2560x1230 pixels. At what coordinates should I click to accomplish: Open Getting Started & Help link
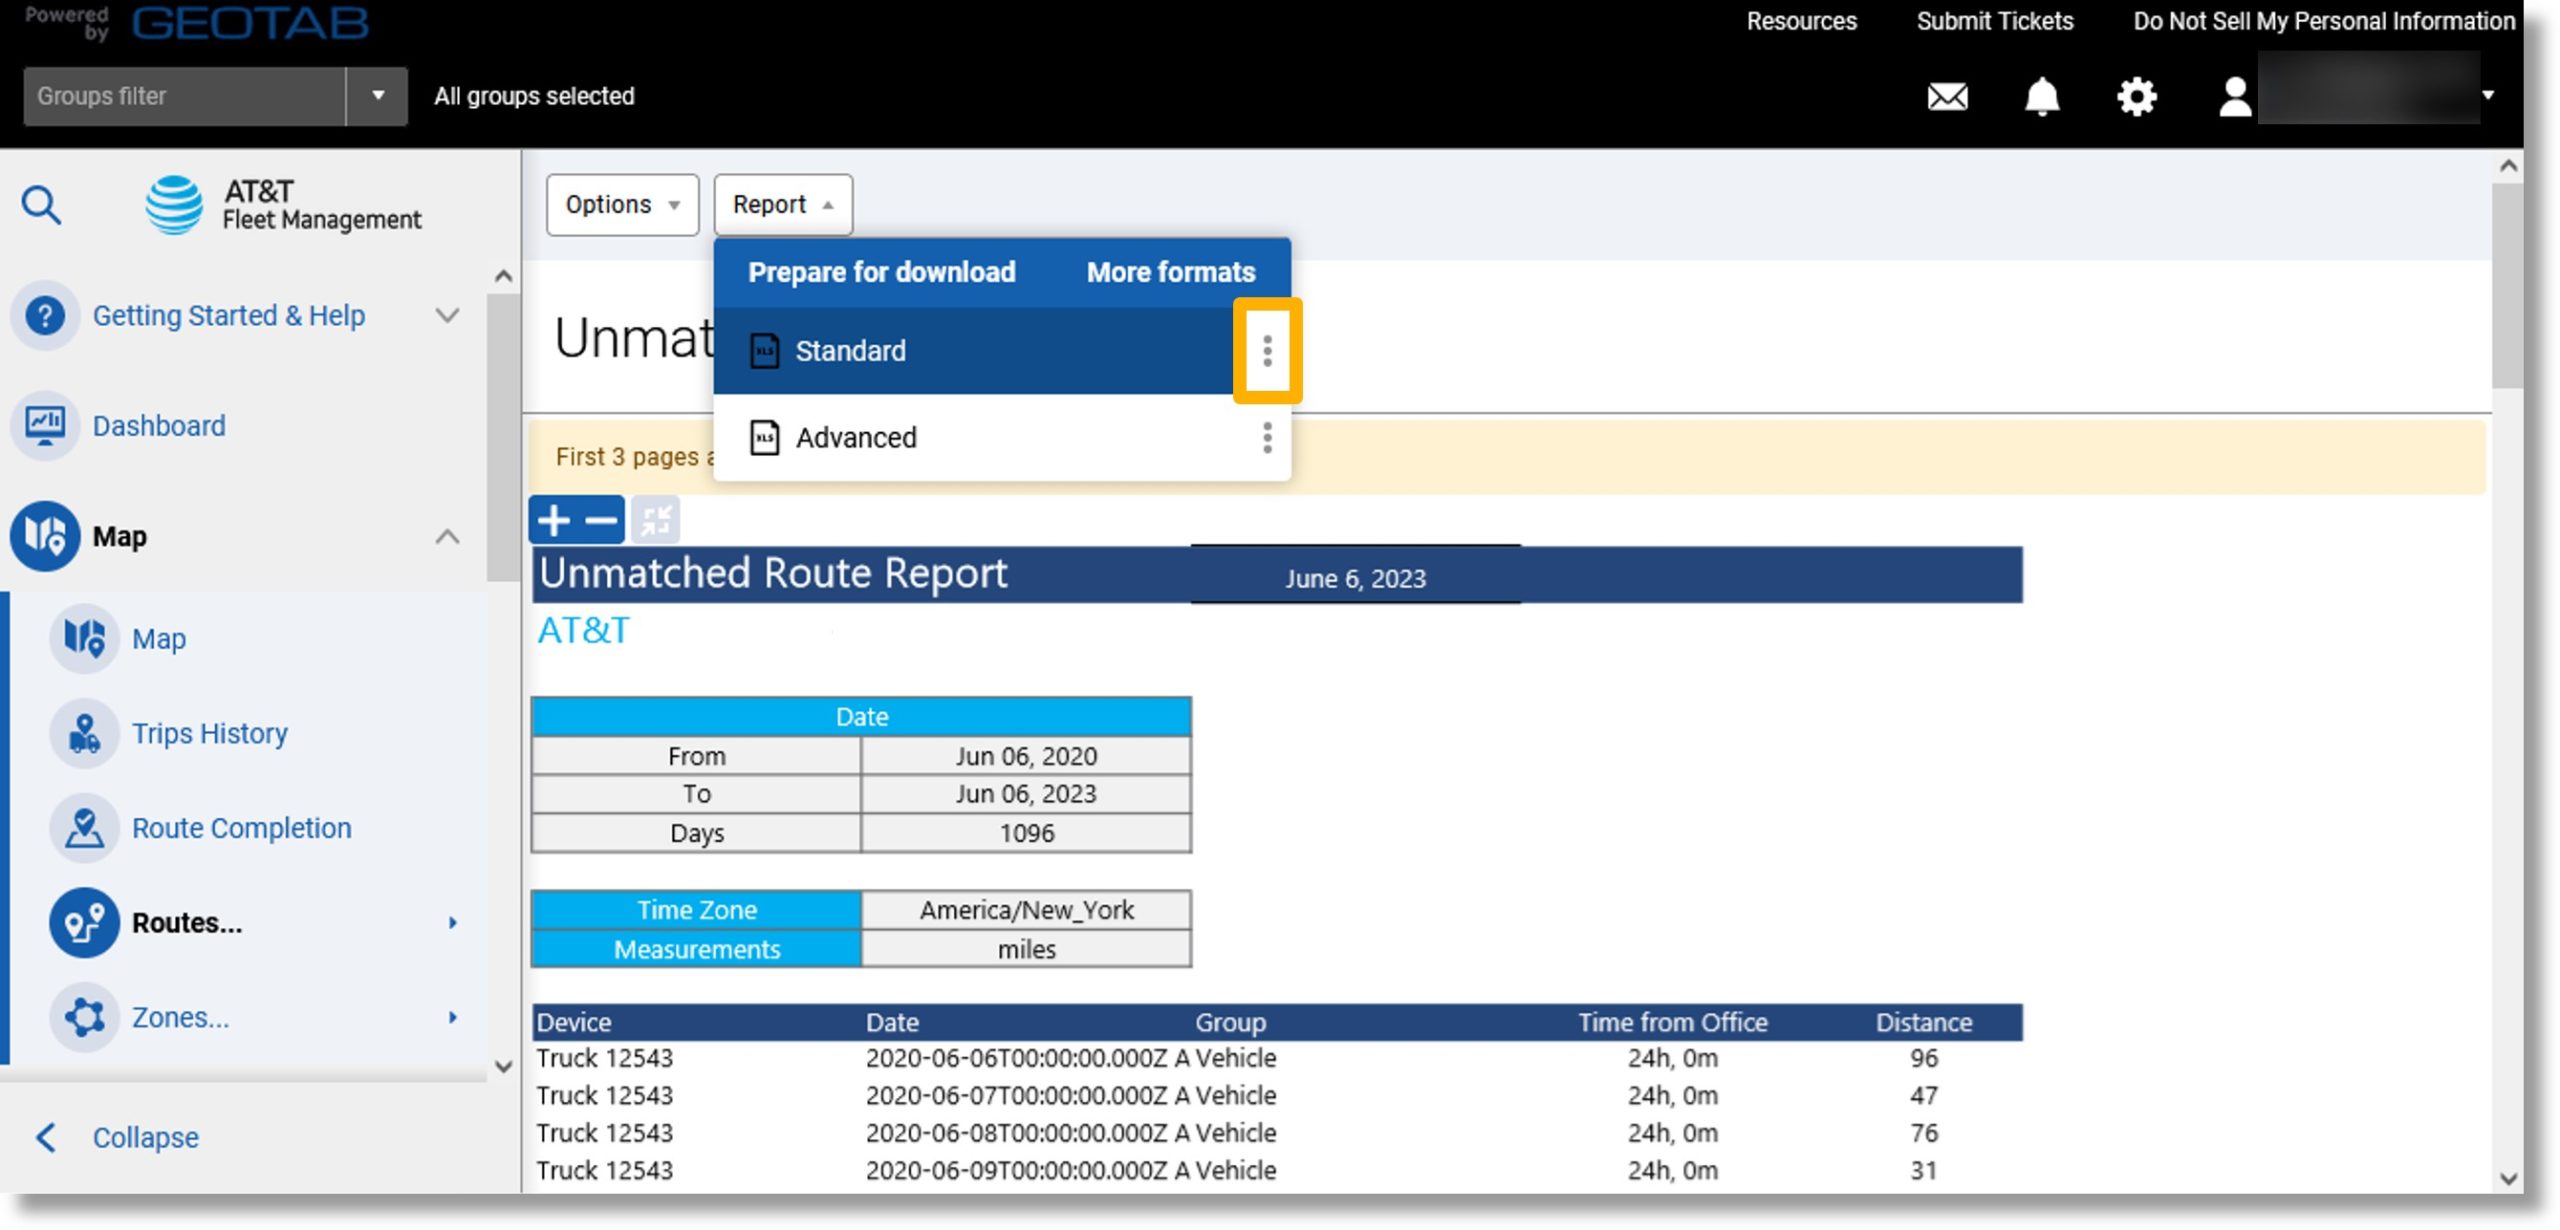pos(229,316)
